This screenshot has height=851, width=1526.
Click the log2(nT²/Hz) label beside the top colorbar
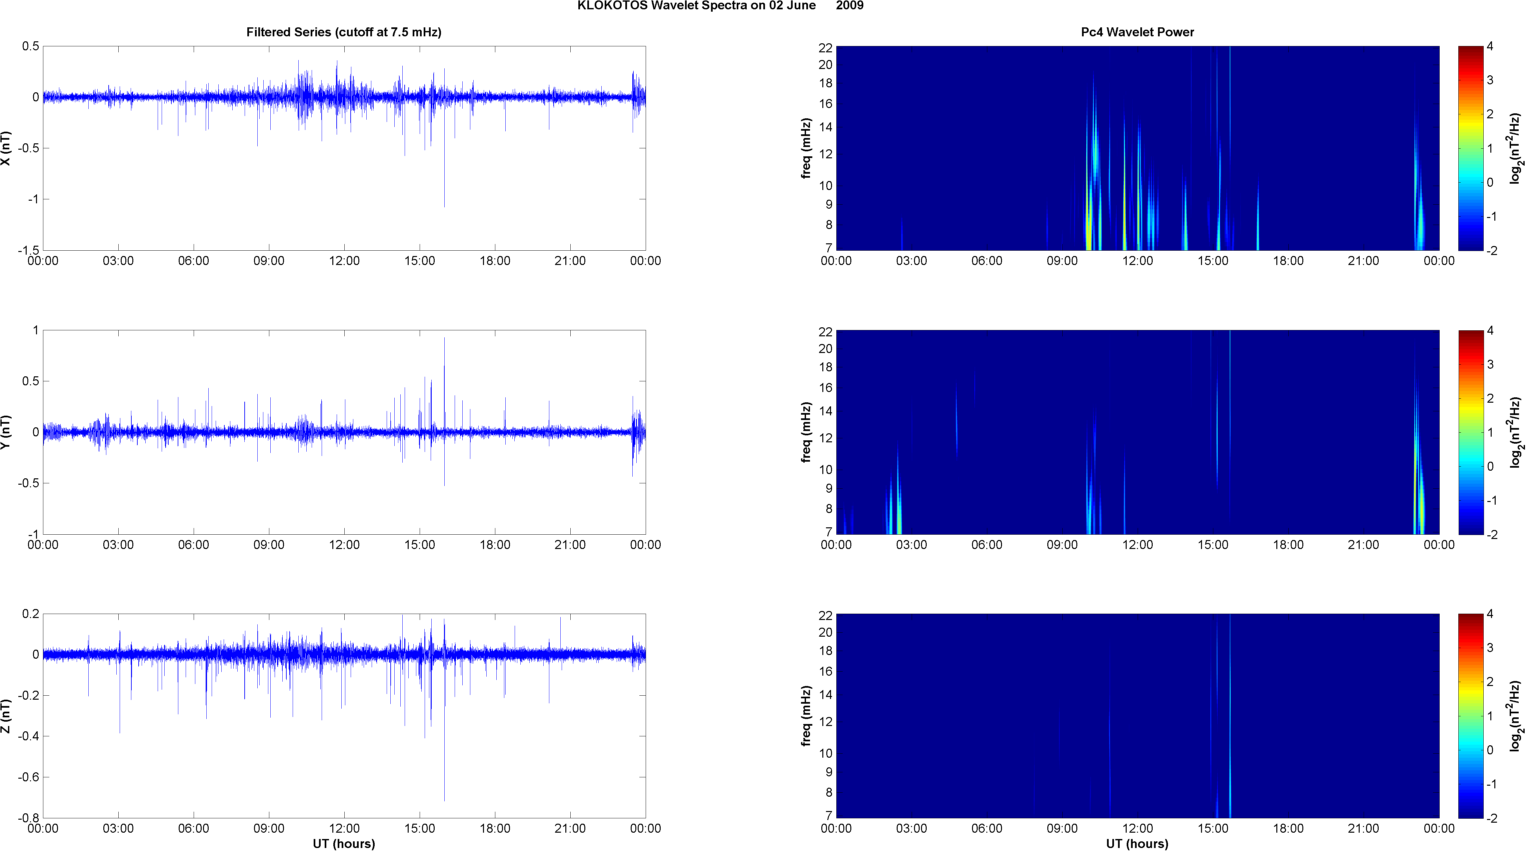(1517, 148)
